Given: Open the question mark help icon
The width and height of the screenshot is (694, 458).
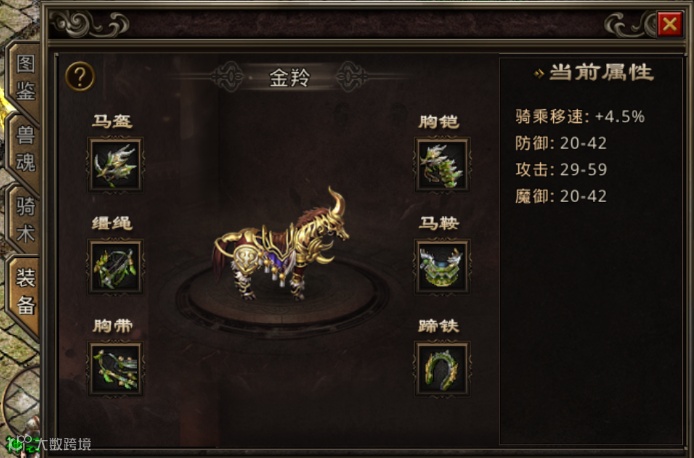Looking at the screenshot, I should [80, 77].
